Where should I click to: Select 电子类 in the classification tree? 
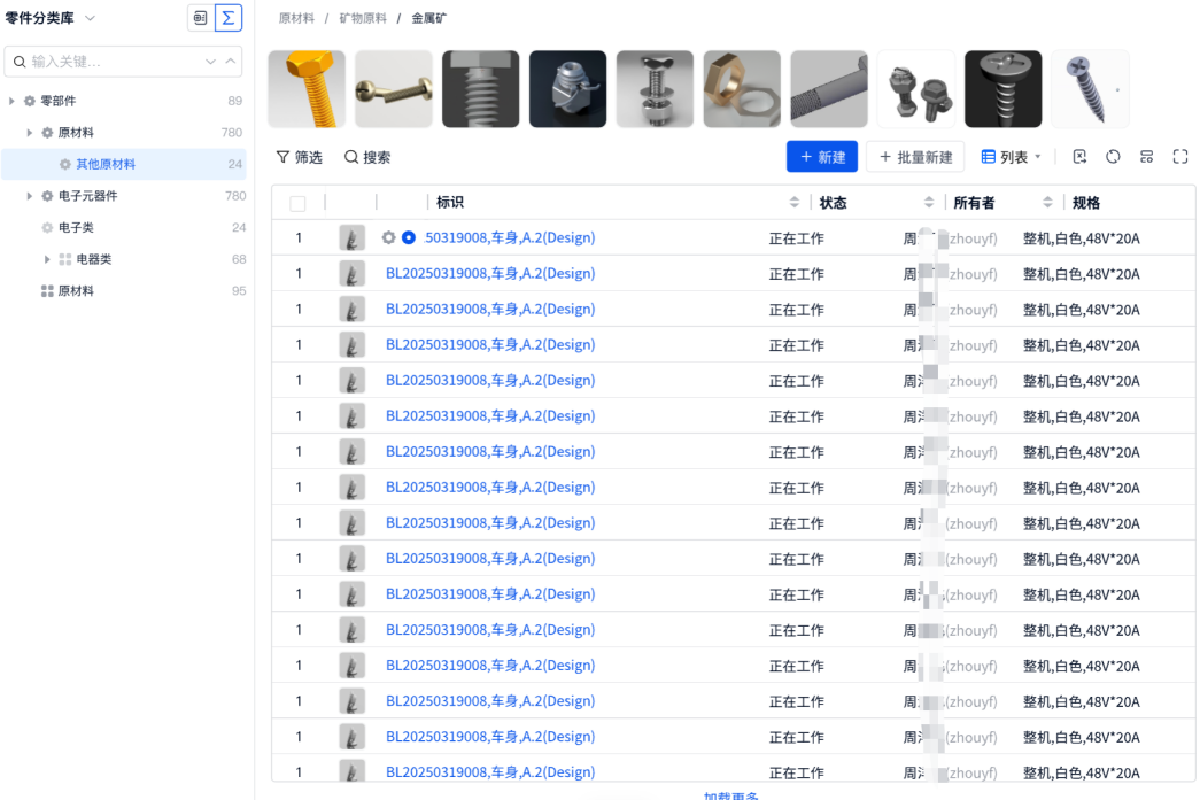tap(76, 228)
